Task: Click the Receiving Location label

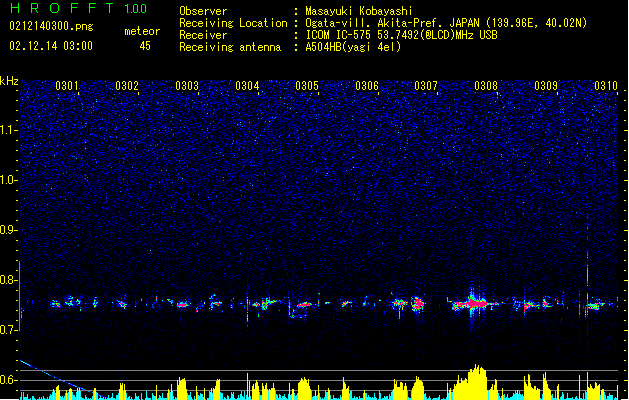Action: click(x=233, y=23)
